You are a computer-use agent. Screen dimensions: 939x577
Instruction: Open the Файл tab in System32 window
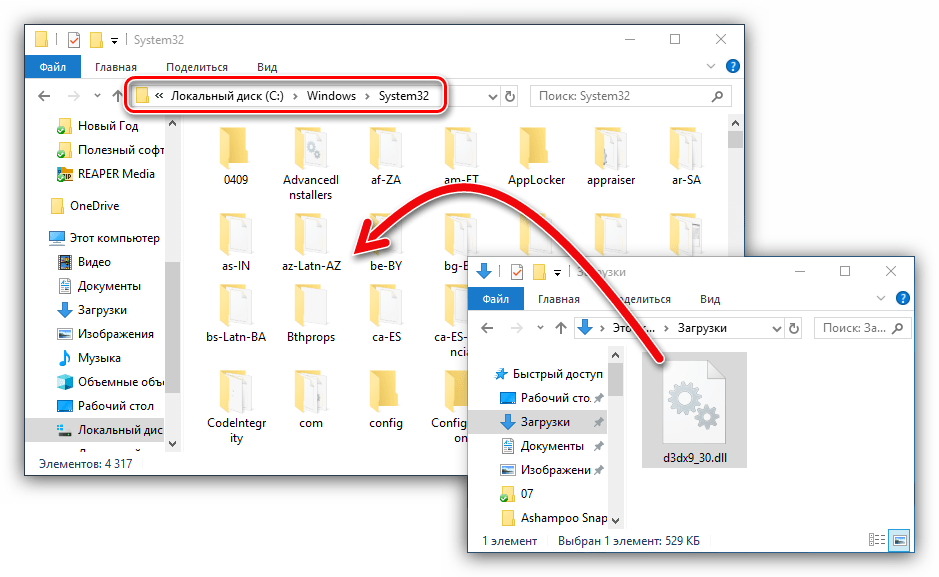(x=52, y=67)
